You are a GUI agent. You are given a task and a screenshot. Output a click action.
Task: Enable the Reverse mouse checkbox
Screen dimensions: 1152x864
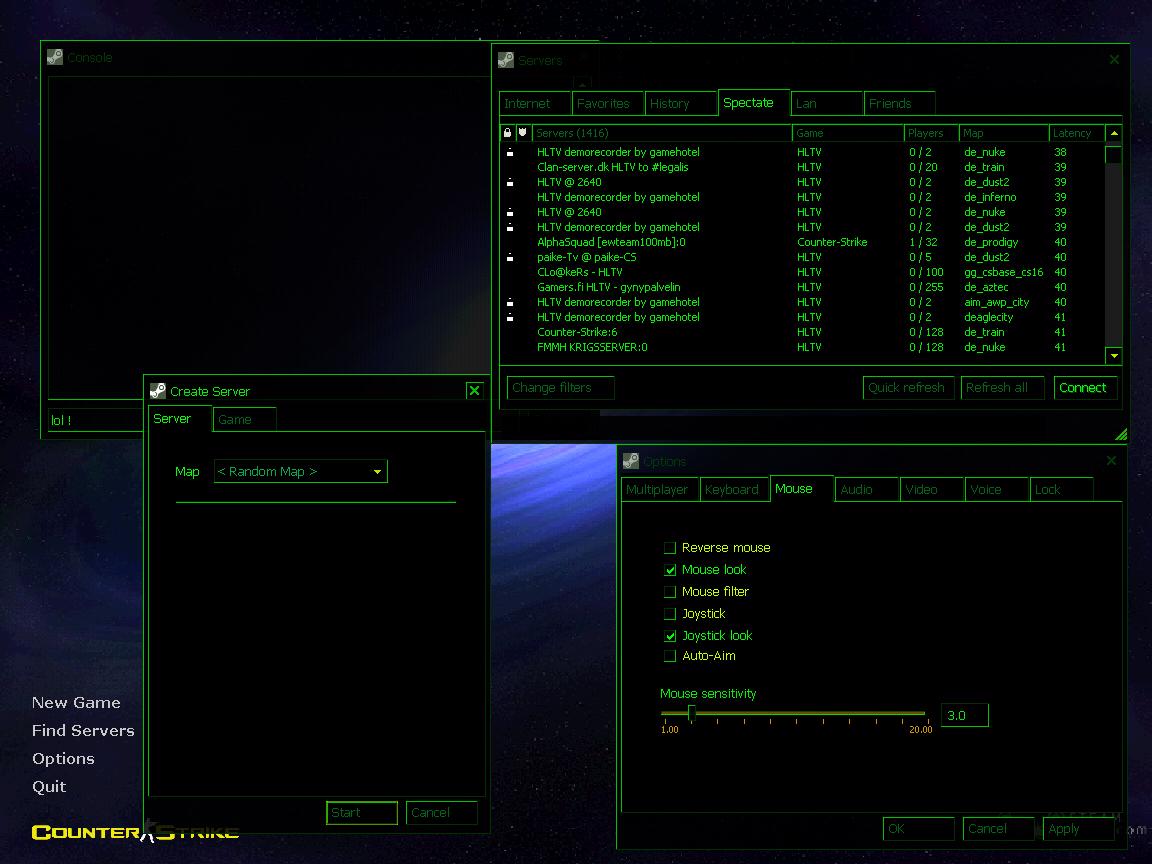click(x=670, y=548)
